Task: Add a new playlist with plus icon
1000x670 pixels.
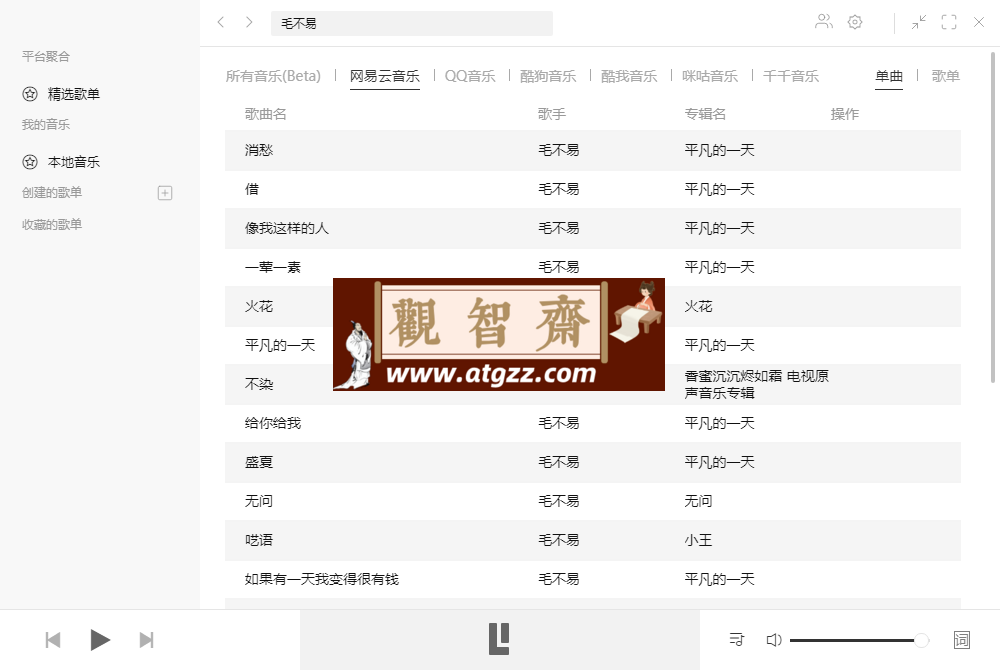Action: pos(165,193)
